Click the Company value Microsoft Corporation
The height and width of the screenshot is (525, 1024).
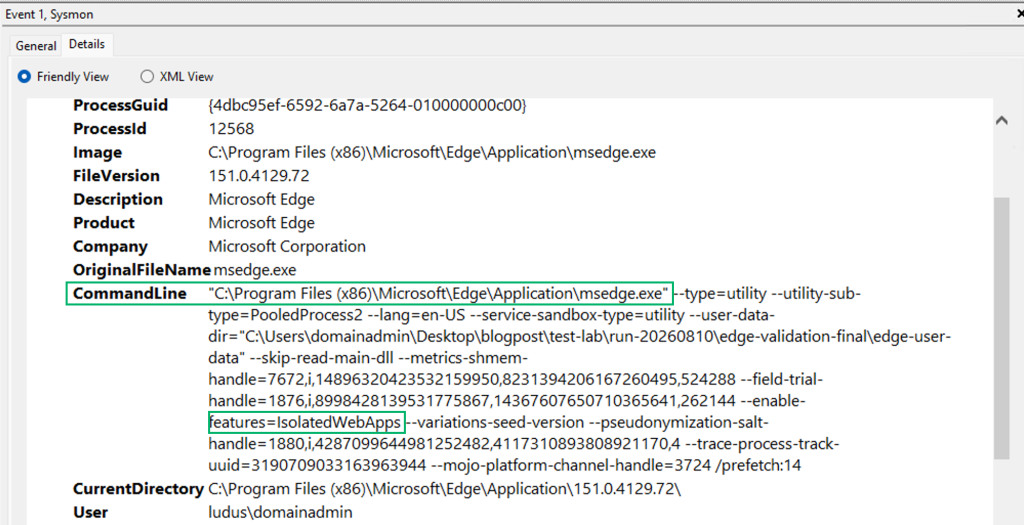287,246
